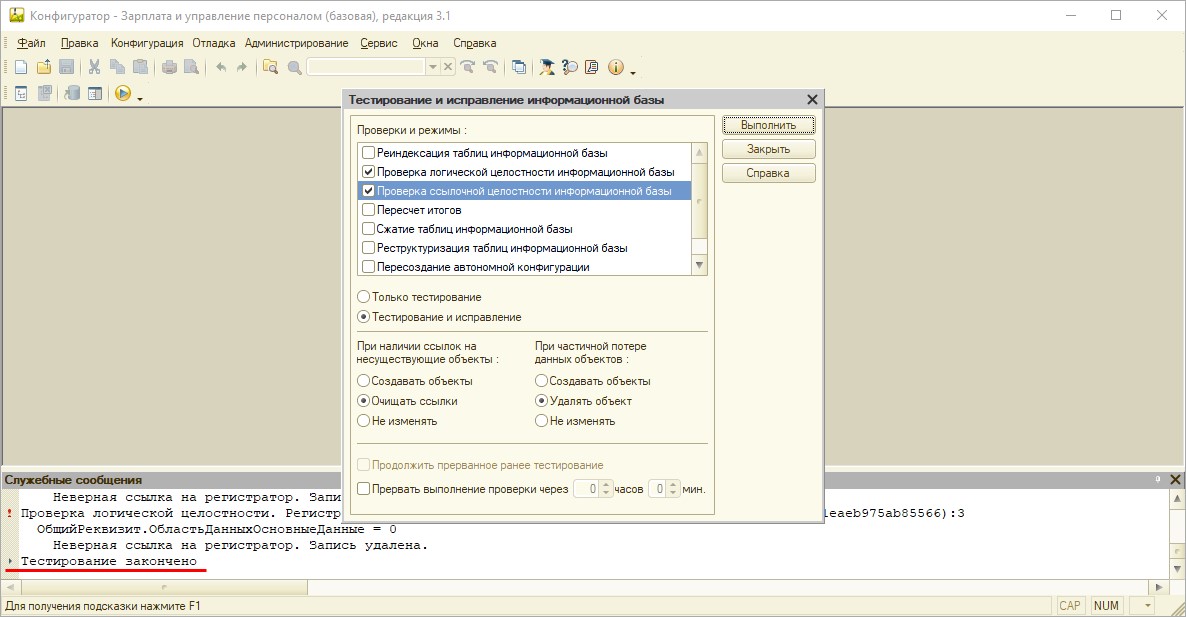Expand toolbar options arrow after info icon
The width and height of the screenshot is (1186, 617).
[632, 73]
